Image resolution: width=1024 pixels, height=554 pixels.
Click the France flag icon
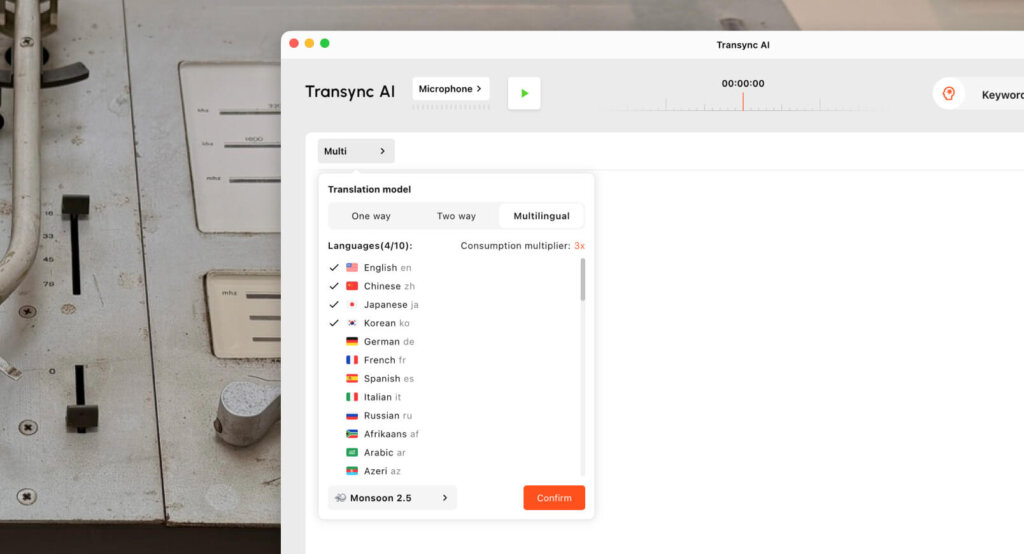pyautogui.click(x=352, y=360)
